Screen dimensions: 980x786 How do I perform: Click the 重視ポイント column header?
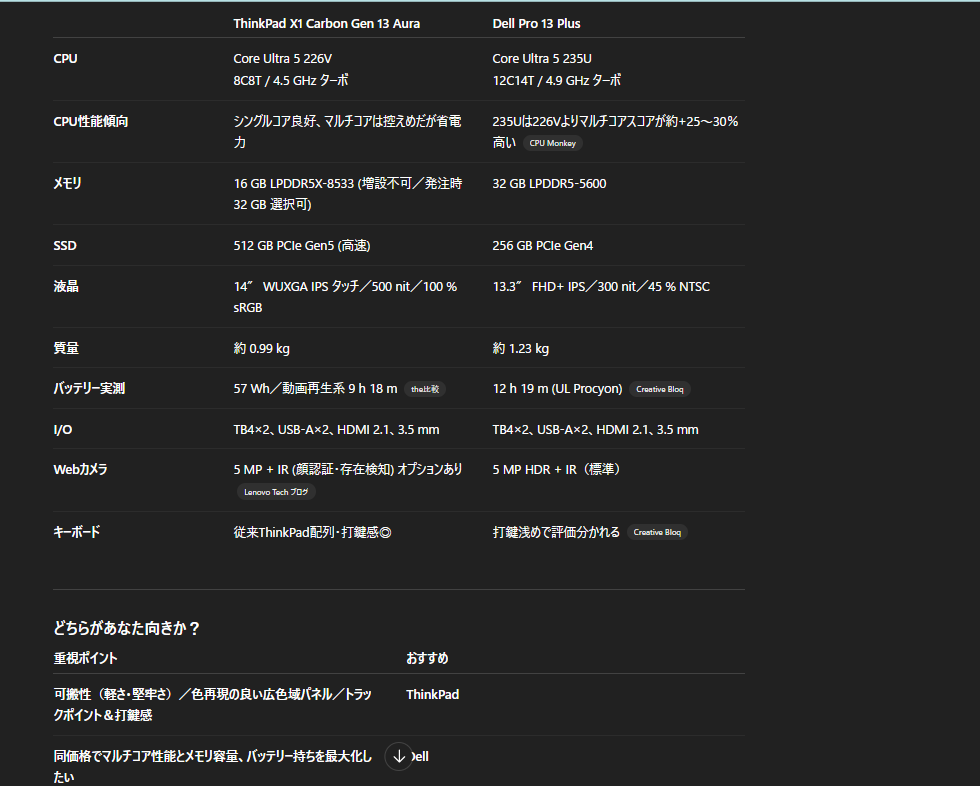pos(85,658)
